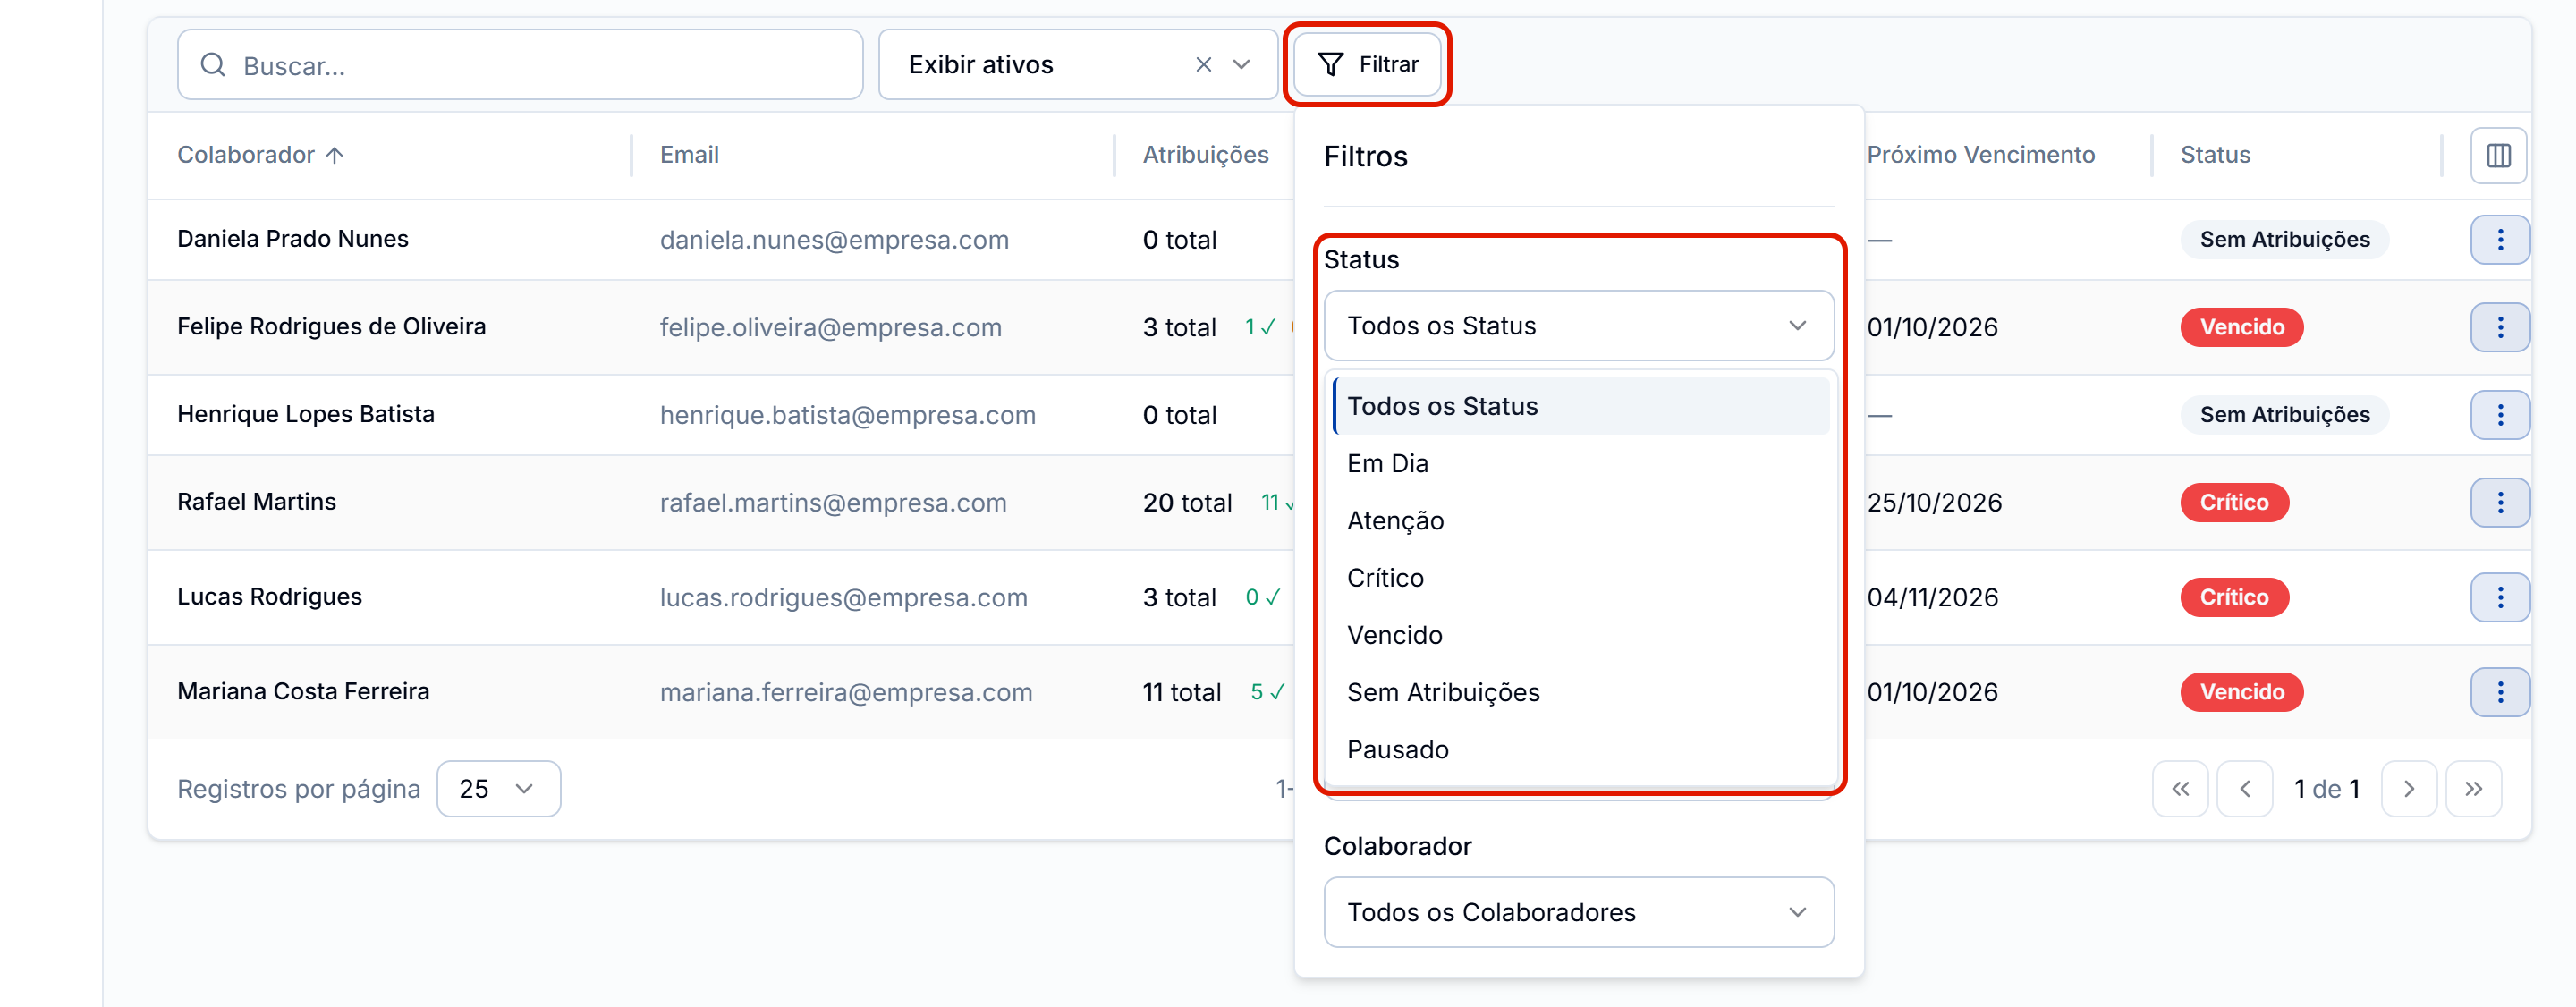Viewport: 2576px width, 1007px height.
Task: Jump to last page with double-right arrows
Action: (2473, 789)
